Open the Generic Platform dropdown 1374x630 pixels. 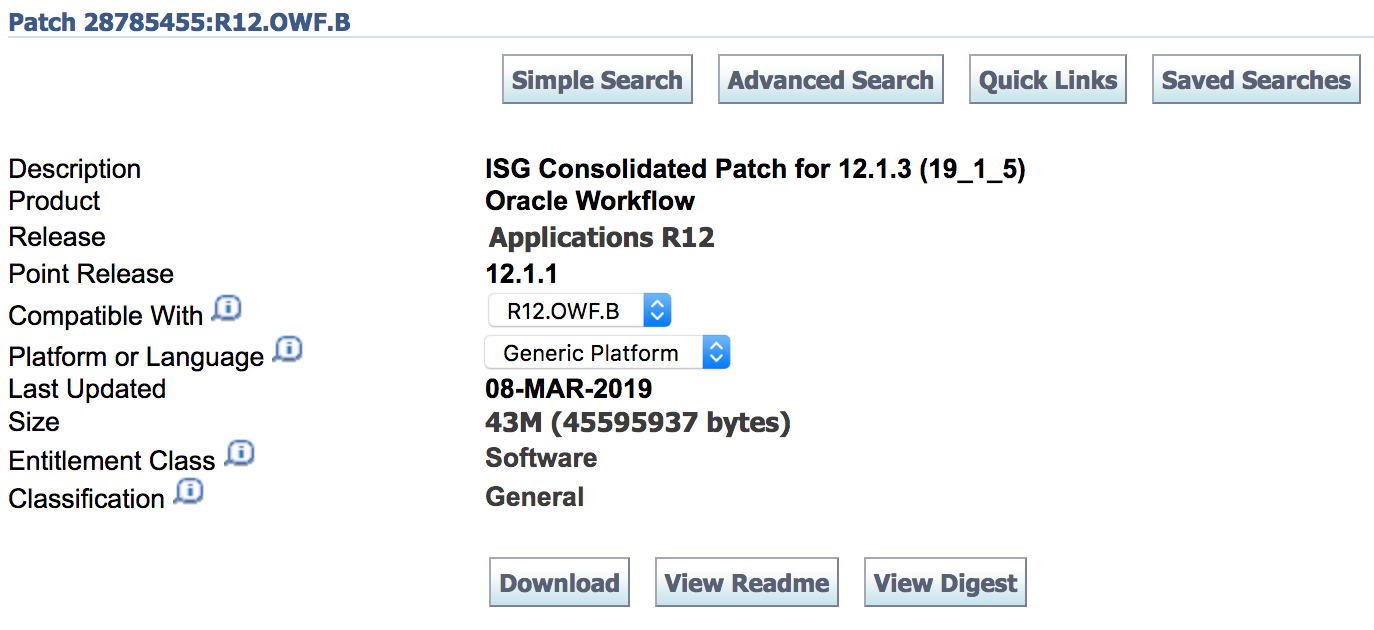coord(607,353)
